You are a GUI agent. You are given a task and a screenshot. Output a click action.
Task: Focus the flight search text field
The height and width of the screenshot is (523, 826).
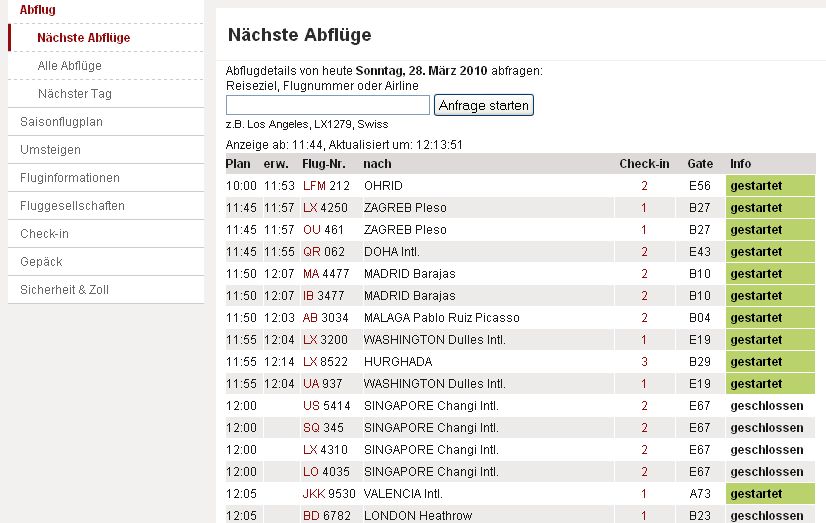click(x=328, y=105)
